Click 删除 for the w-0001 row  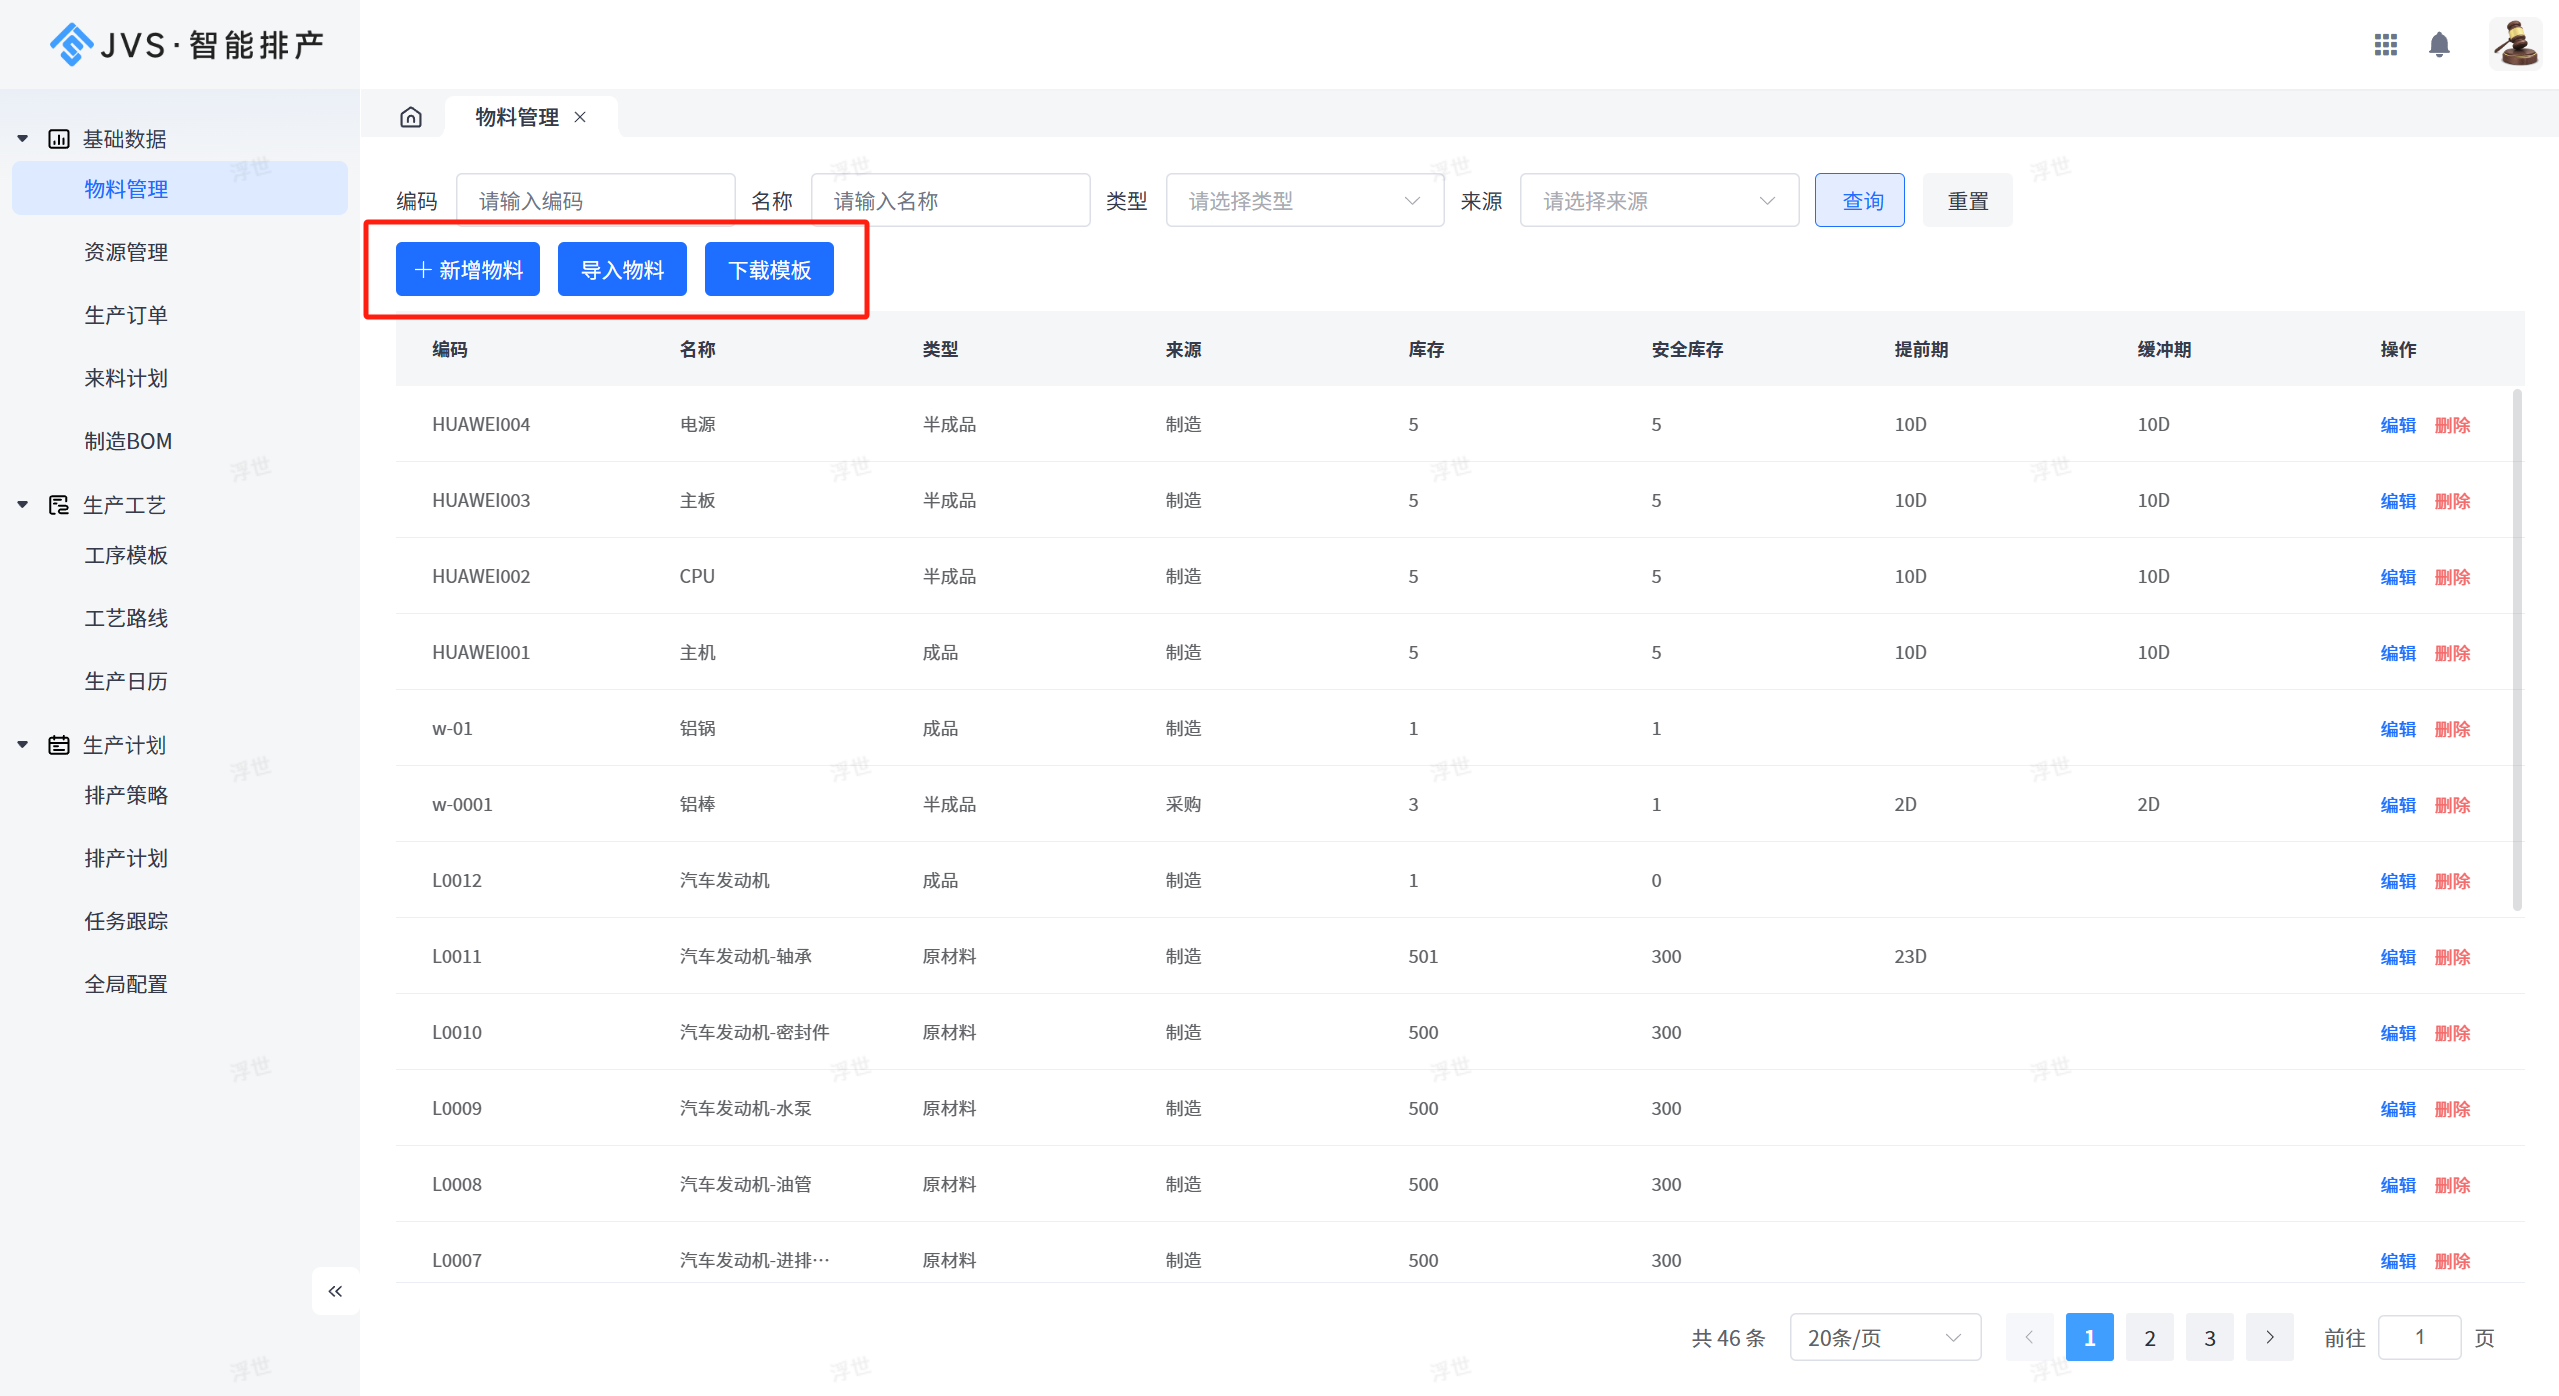[2452, 805]
